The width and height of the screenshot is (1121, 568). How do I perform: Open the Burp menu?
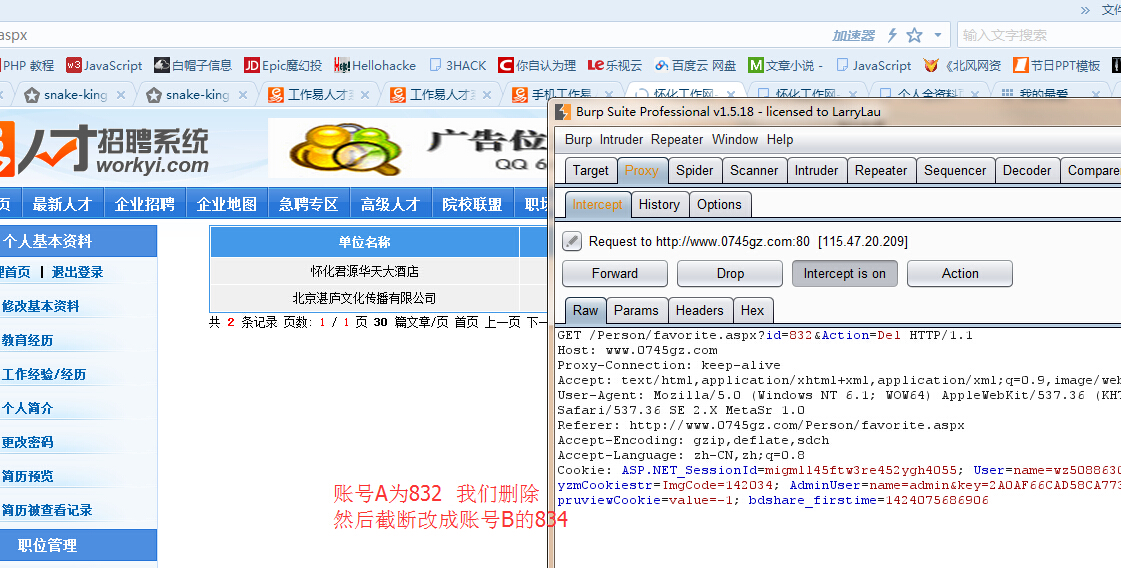pos(578,139)
